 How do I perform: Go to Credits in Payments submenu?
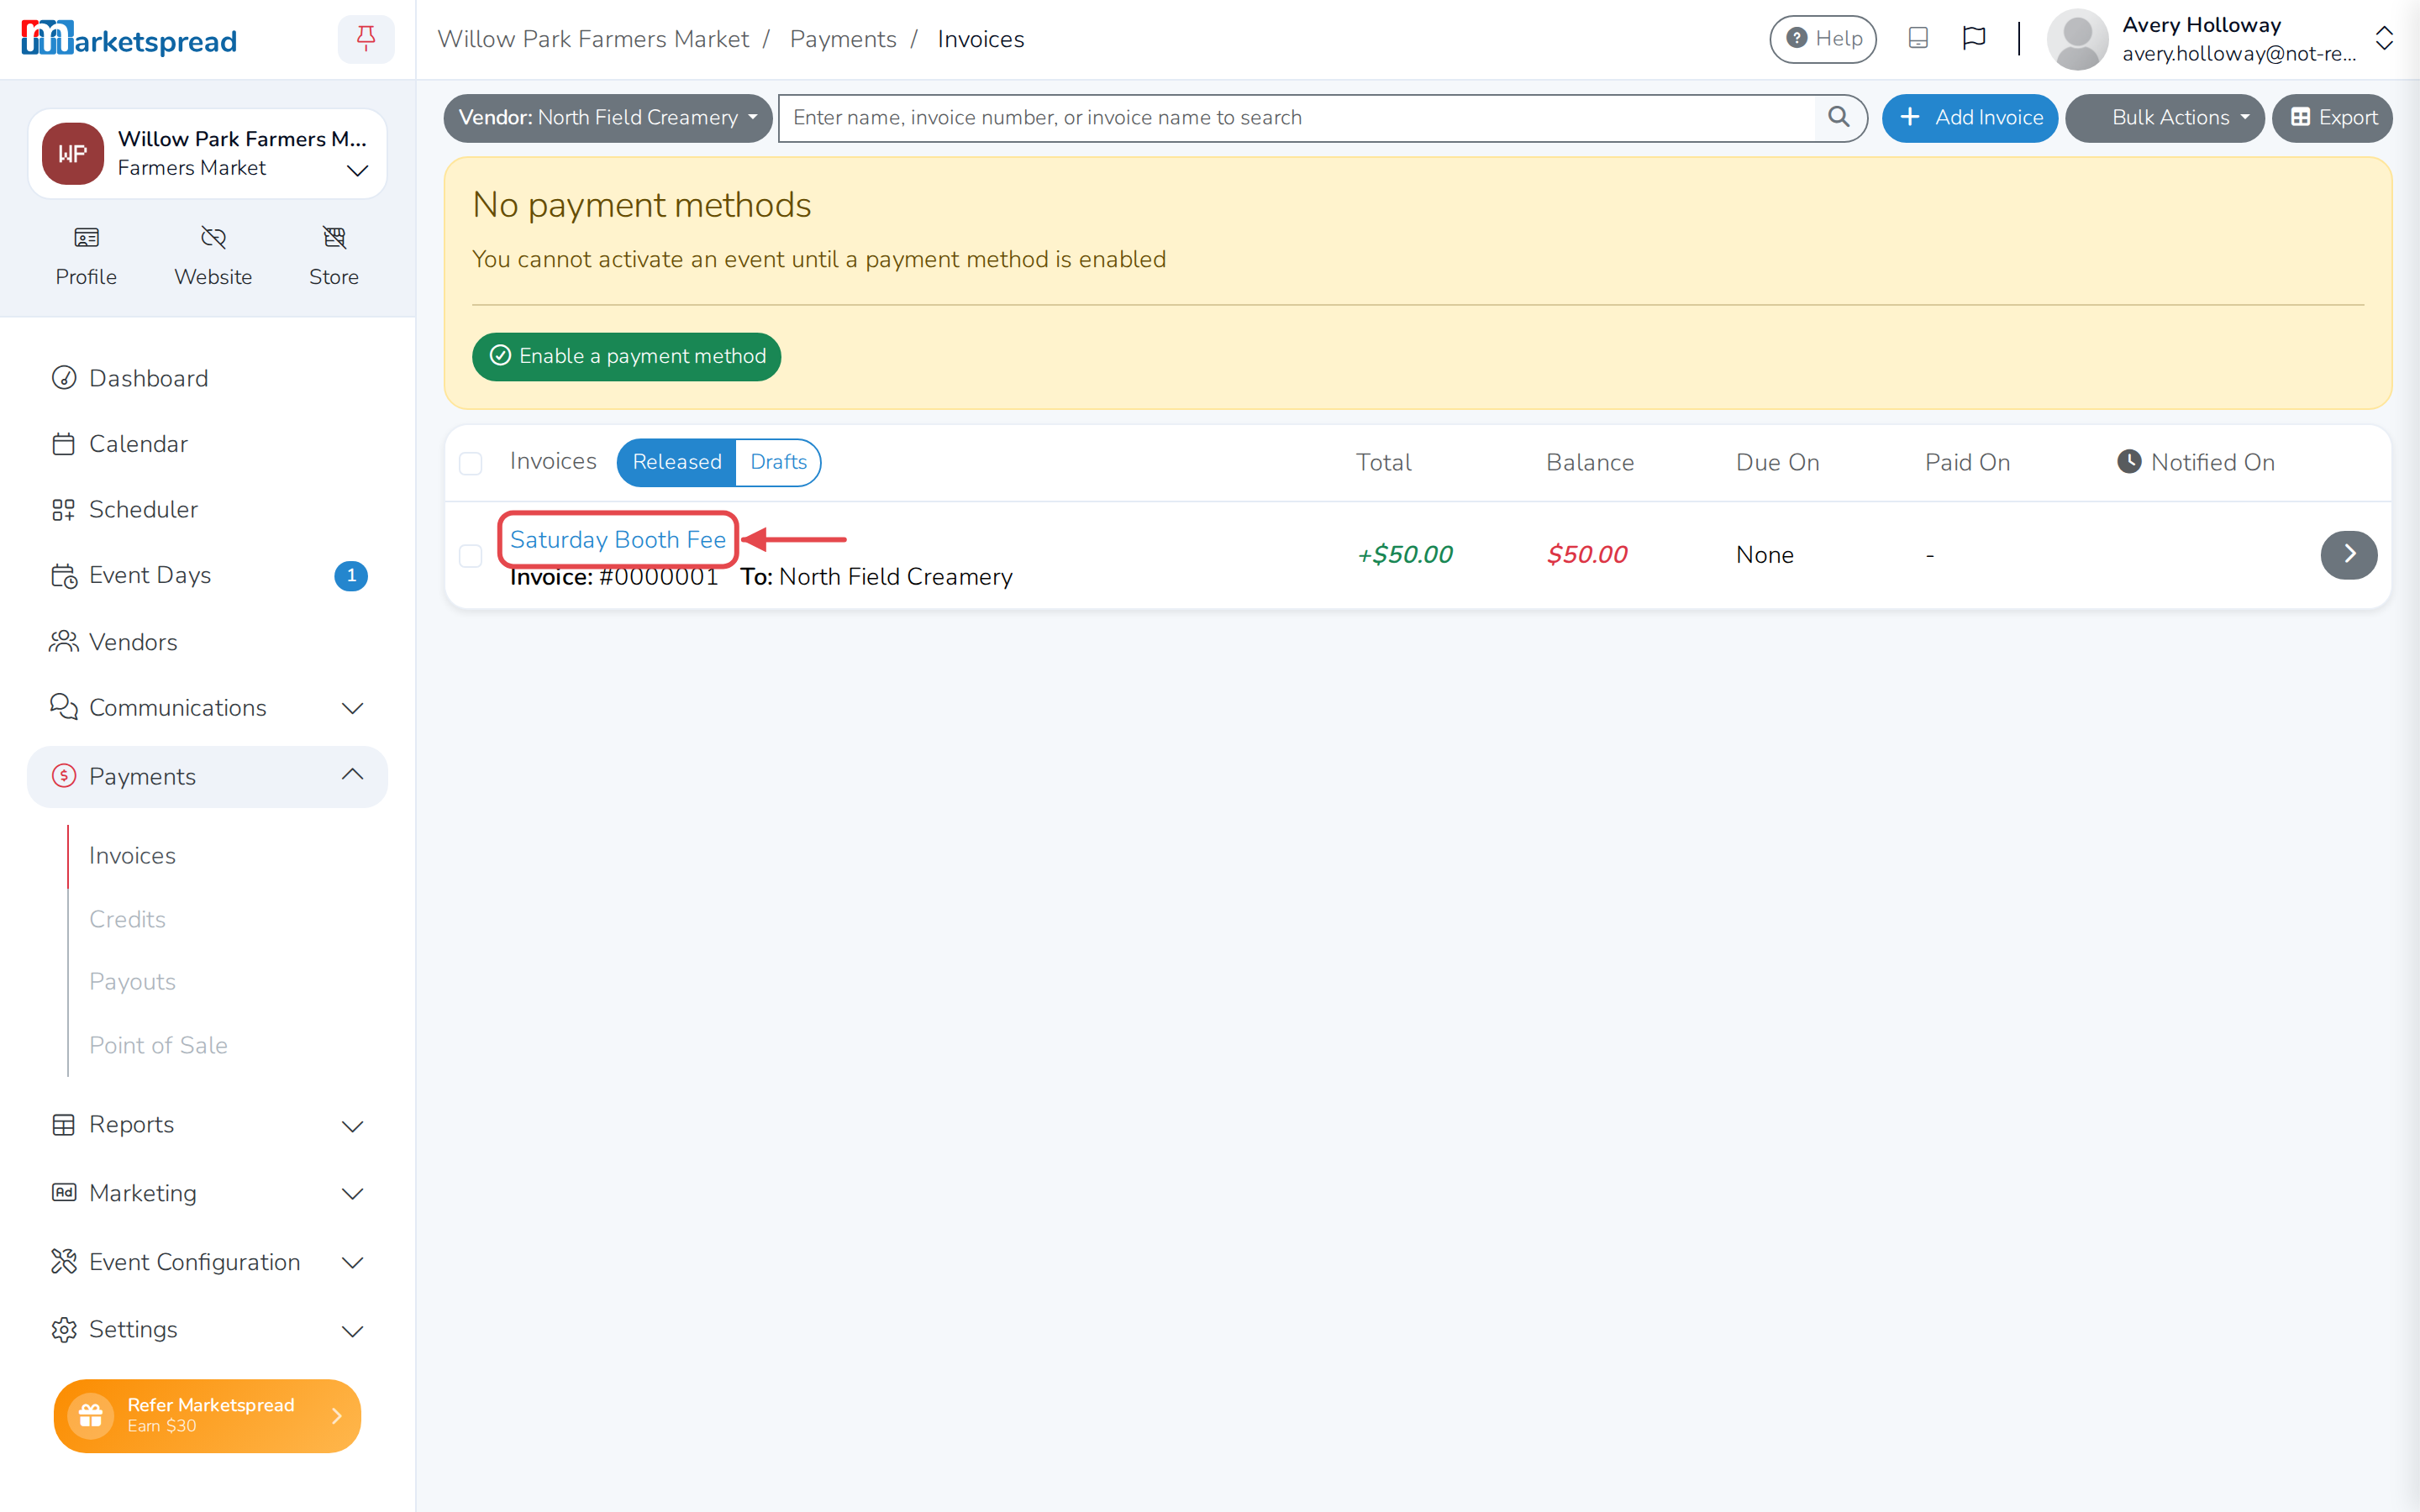(127, 919)
